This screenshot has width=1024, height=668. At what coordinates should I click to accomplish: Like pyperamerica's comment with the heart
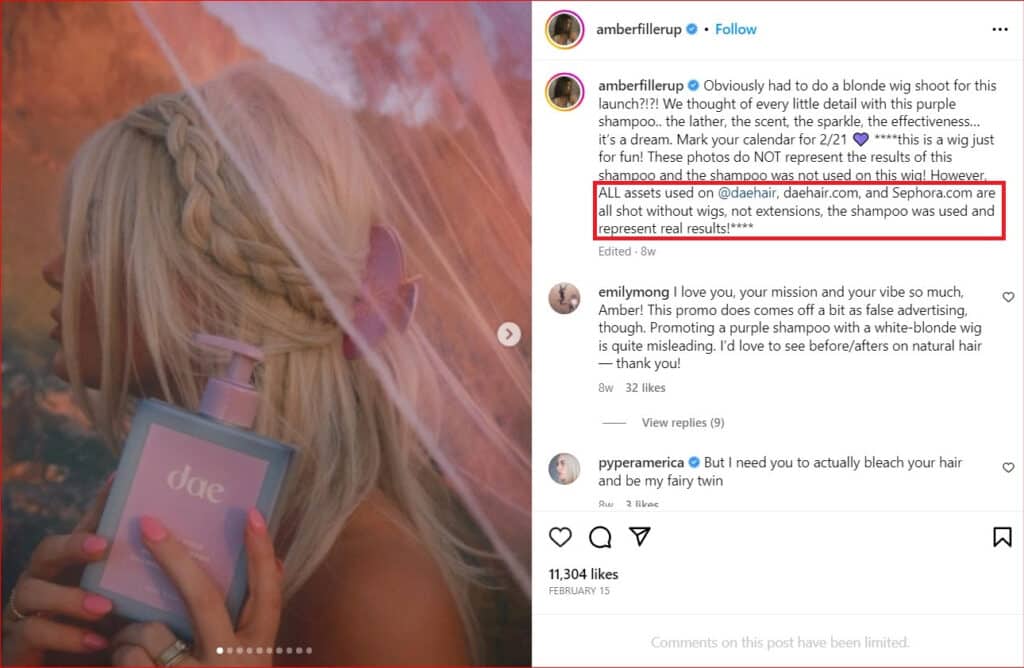tap(1008, 468)
